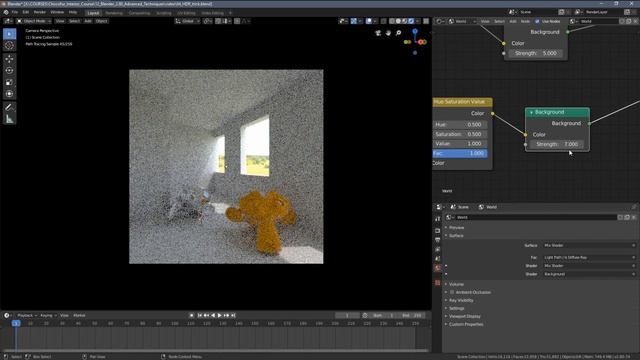The height and width of the screenshot is (360, 640).
Task: Toggle wireframe viewport shading mode
Action: point(392,21)
